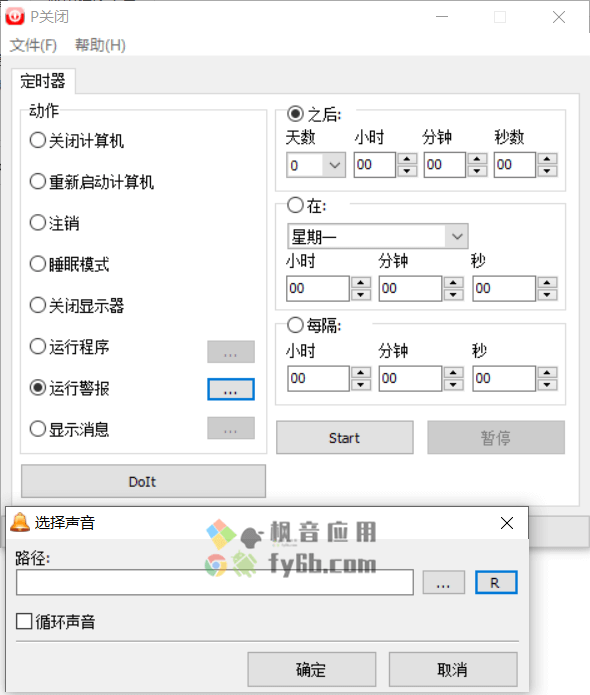This screenshot has width=590, height=695.
Task: Enable 循环声音 checkbox
Action: click(x=24, y=621)
